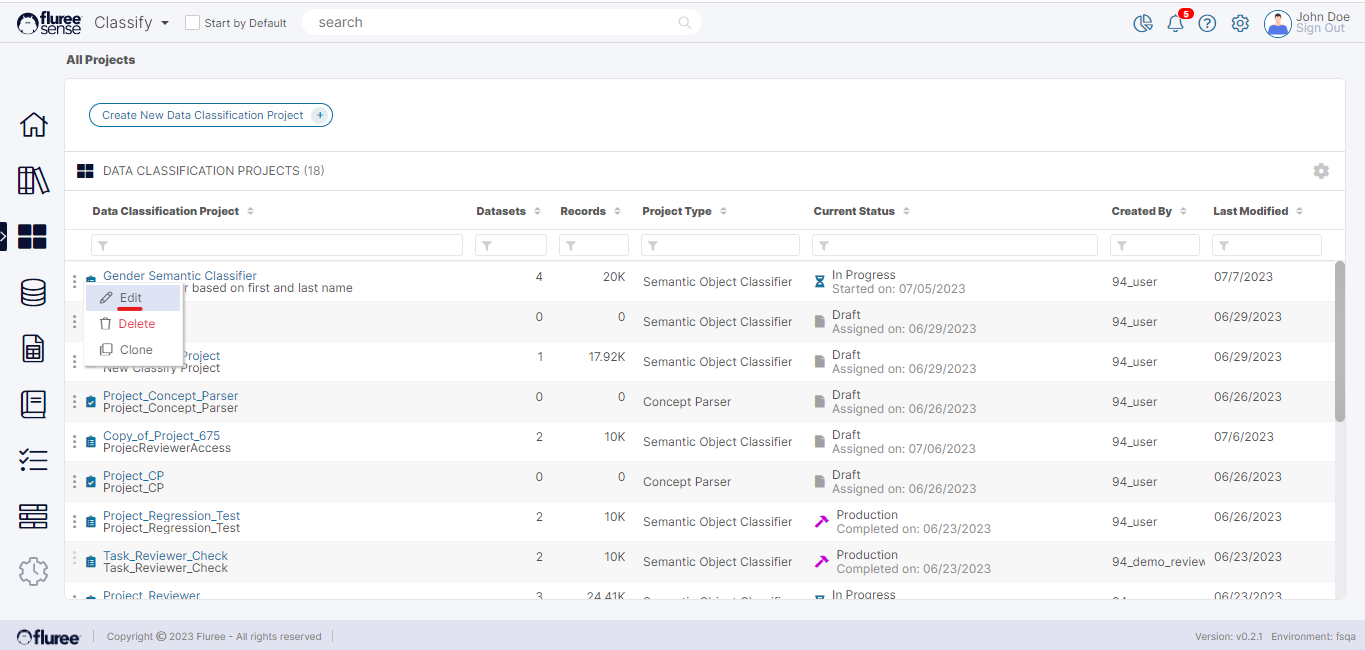Viewport: 1365px width, 650px height.
Task: Click Create New Data Classification Project button
Action: (210, 115)
